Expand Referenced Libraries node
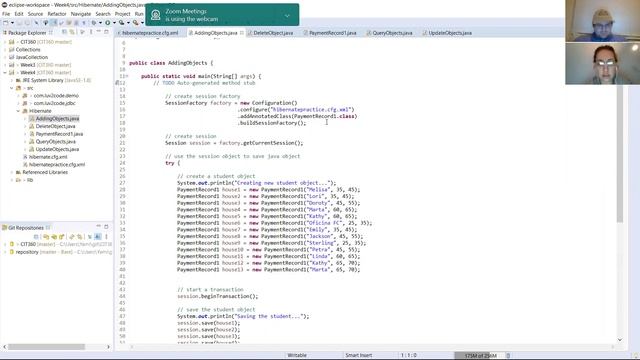 pyautogui.click(x=11, y=172)
